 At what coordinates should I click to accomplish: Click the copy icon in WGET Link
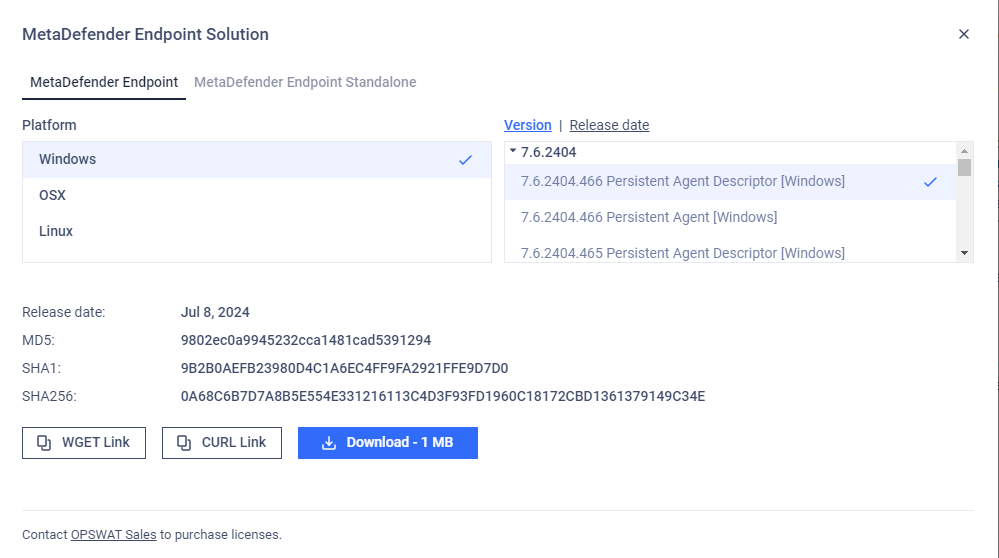pos(44,443)
